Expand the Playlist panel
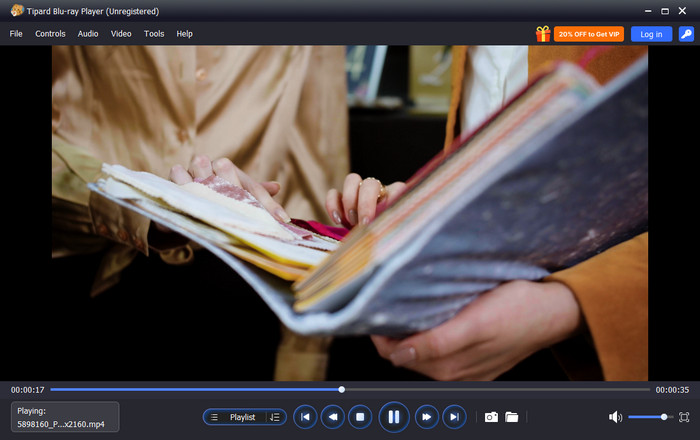The height and width of the screenshot is (440, 700). pos(236,417)
